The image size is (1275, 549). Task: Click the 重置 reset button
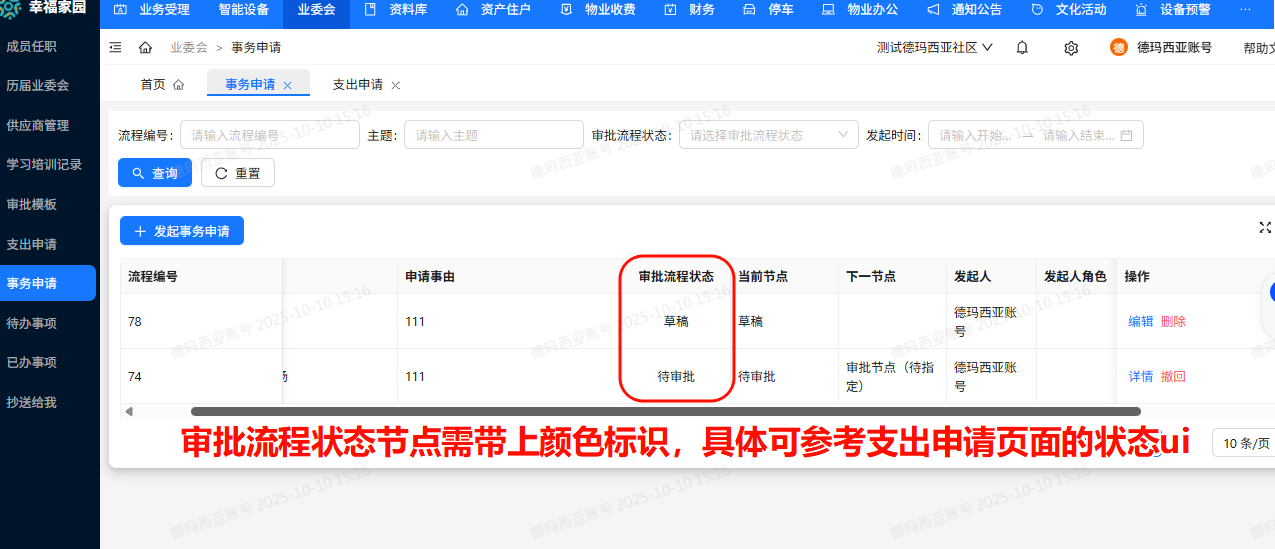pos(238,173)
